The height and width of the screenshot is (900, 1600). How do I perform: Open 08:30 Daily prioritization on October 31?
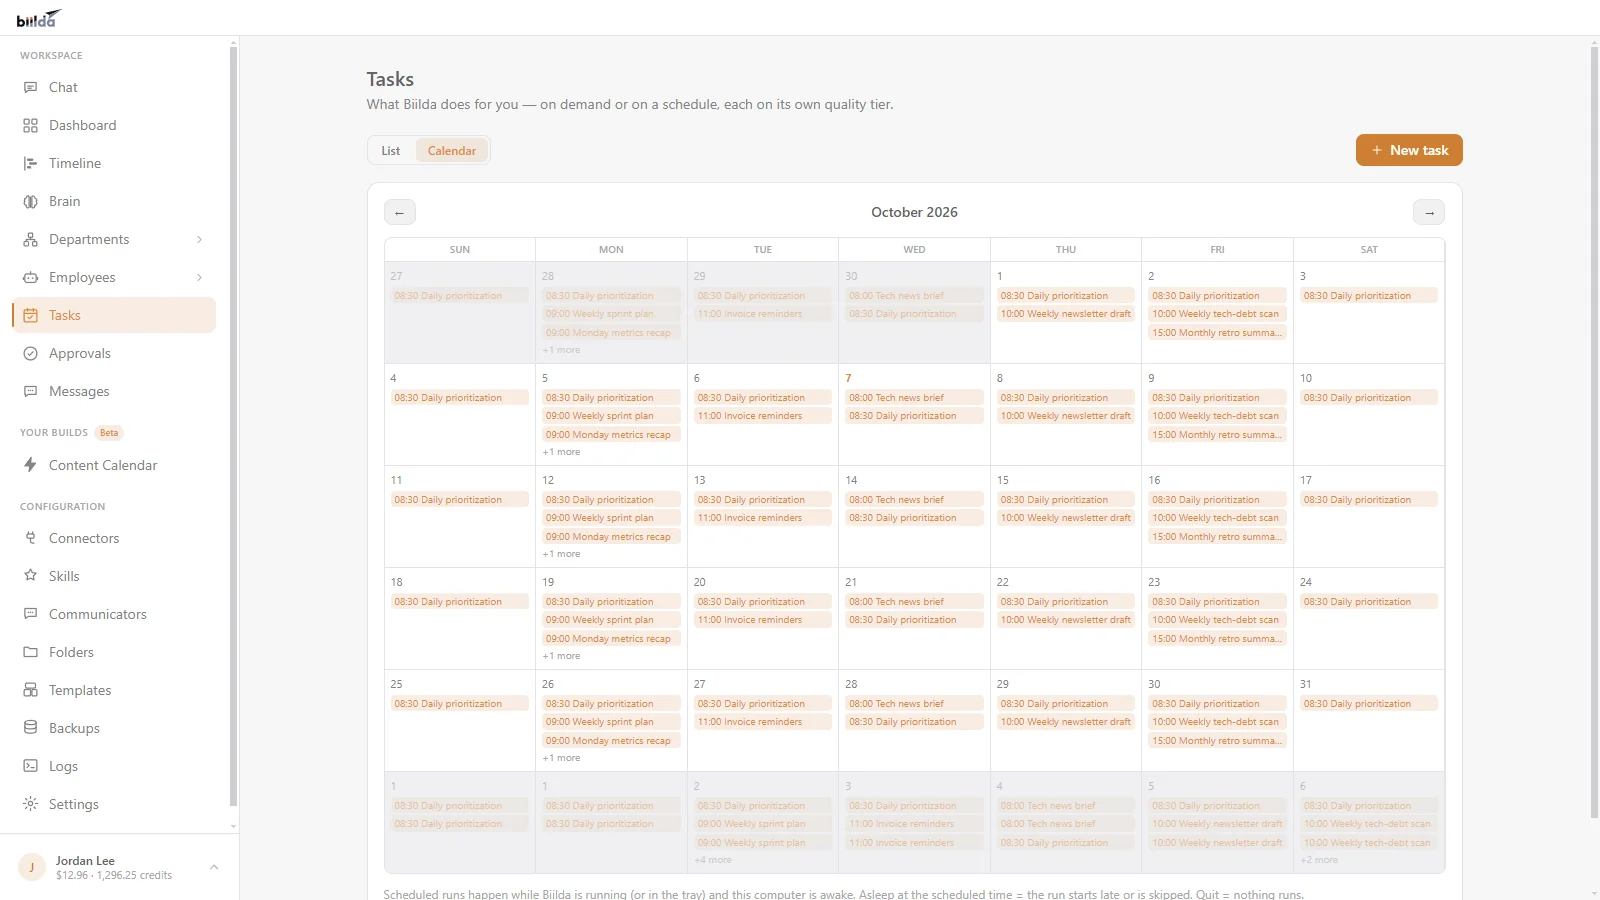pyautogui.click(x=1369, y=704)
